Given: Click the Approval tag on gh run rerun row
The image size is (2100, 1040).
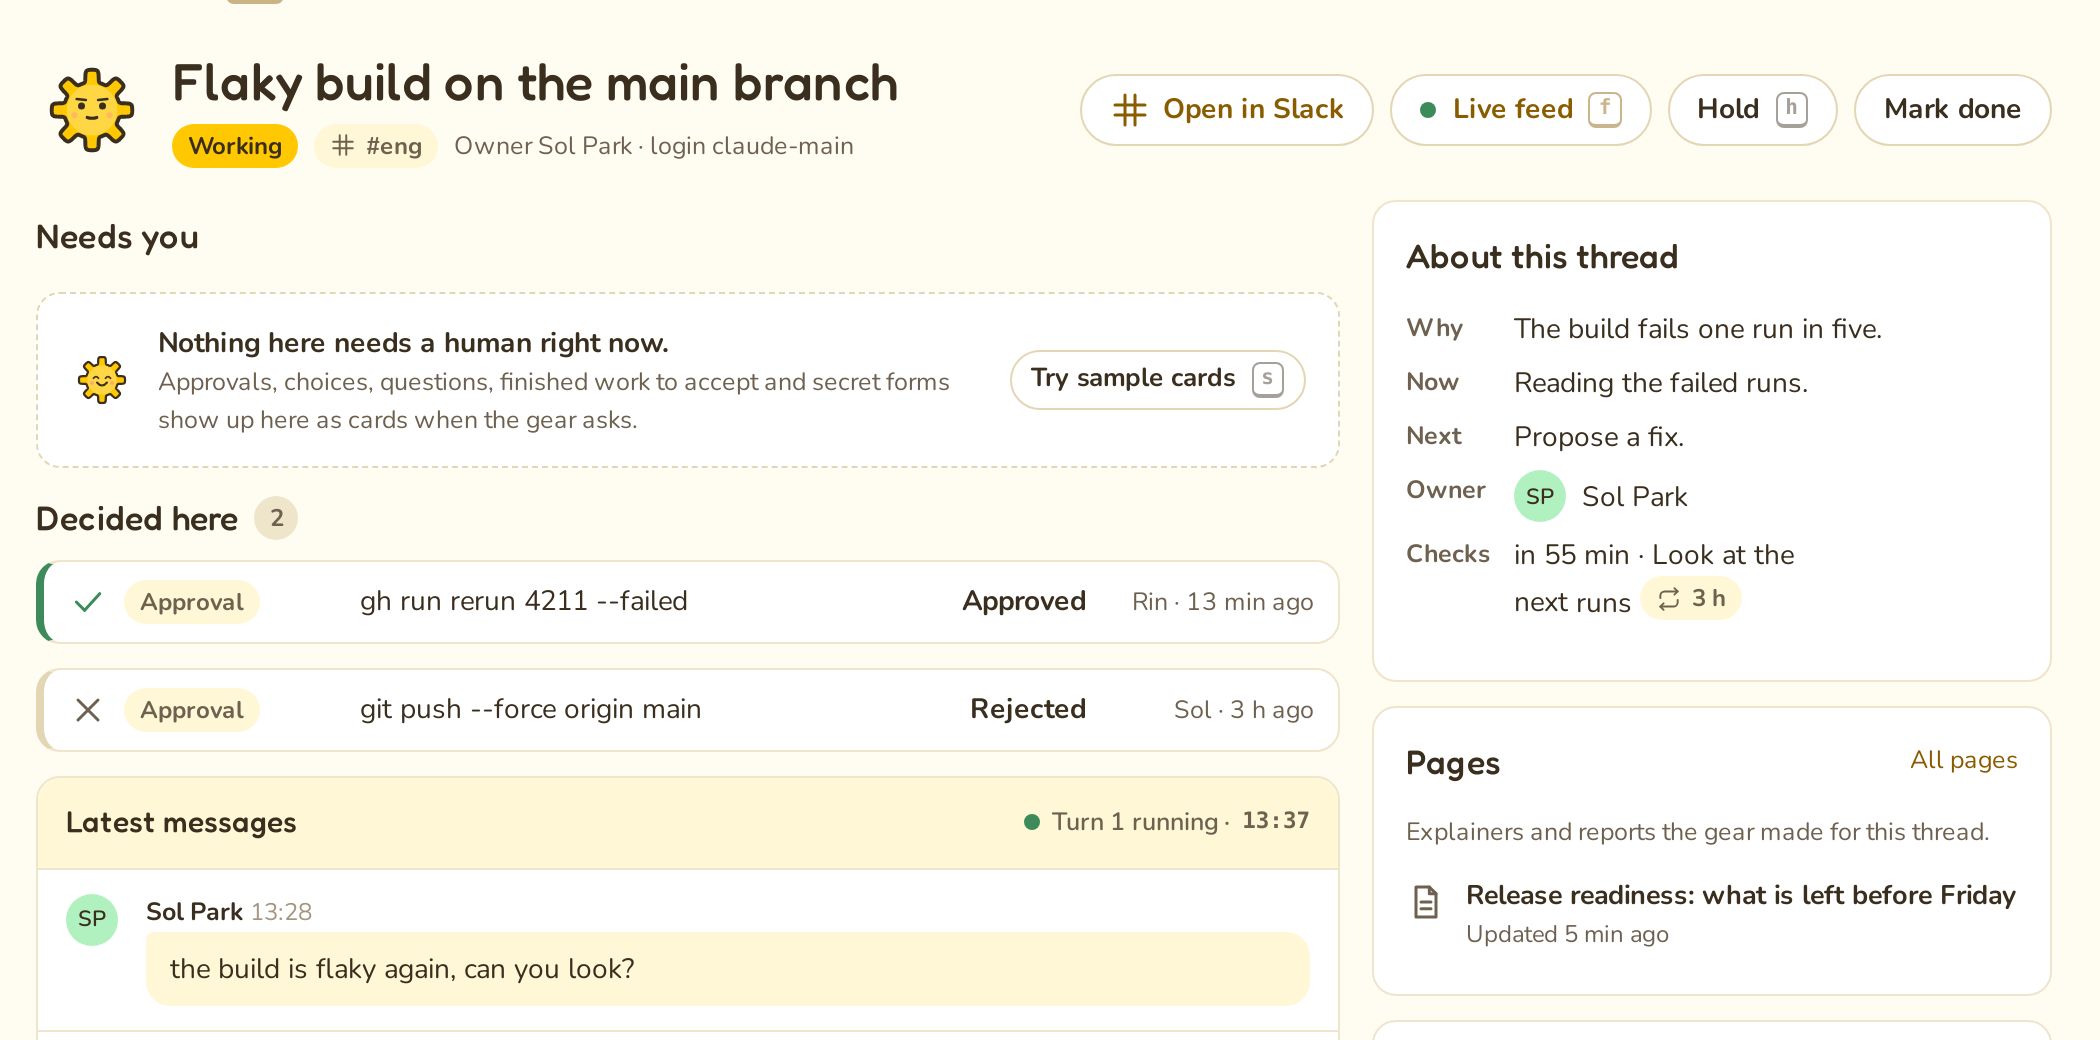Looking at the screenshot, I should (192, 602).
